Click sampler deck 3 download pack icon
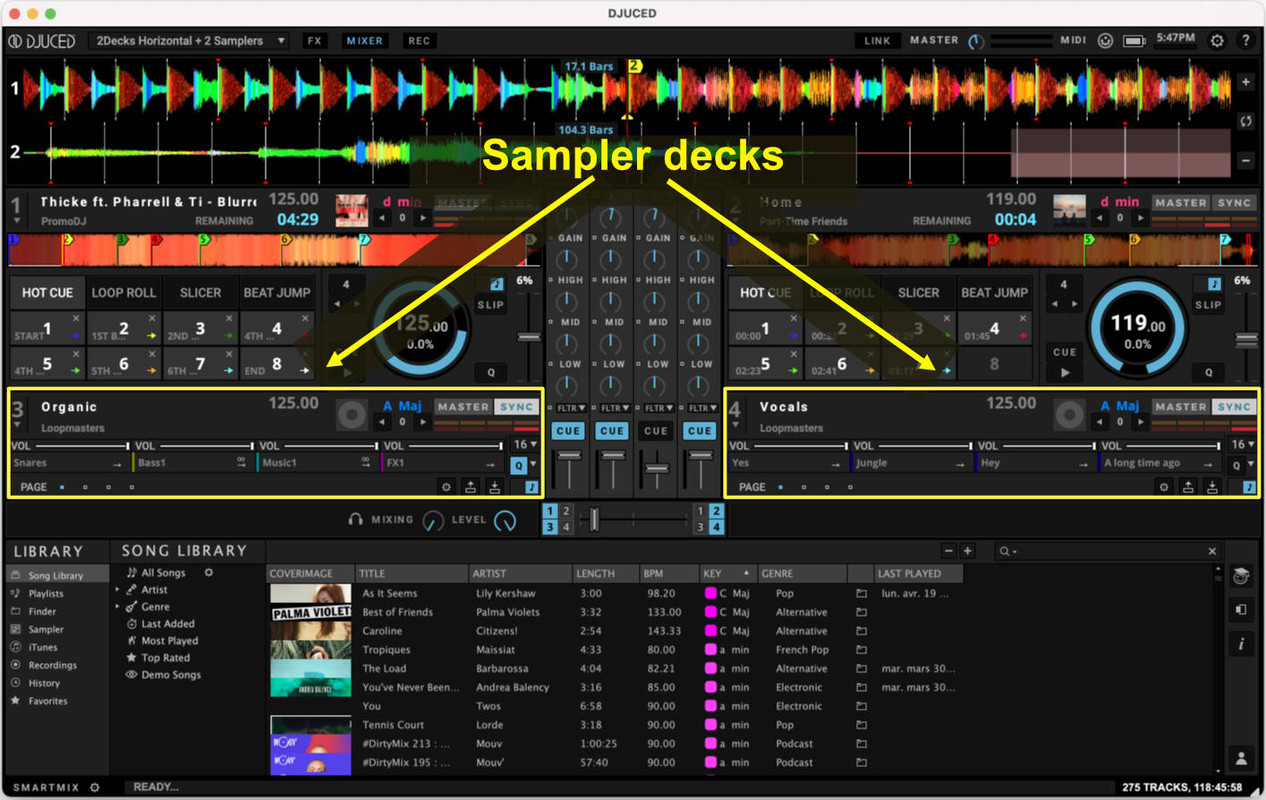The image size is (1266, 800). coord(494,487)
